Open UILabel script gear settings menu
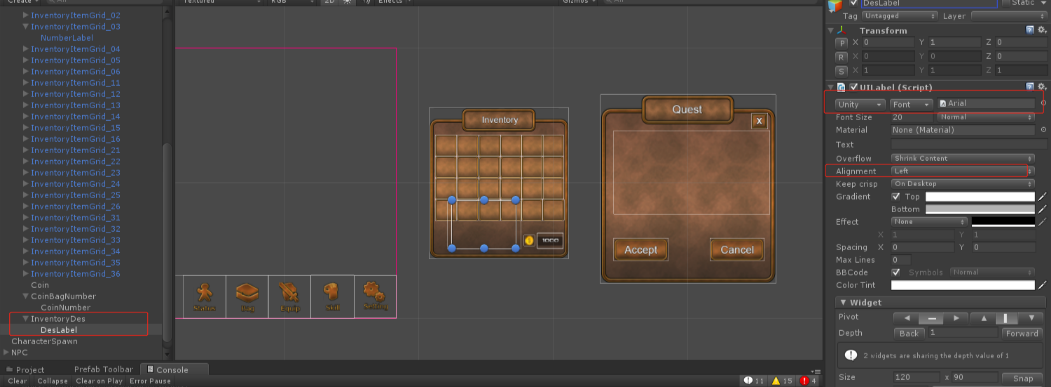Screen dimensions: 1051x387 pos(1042,87)
